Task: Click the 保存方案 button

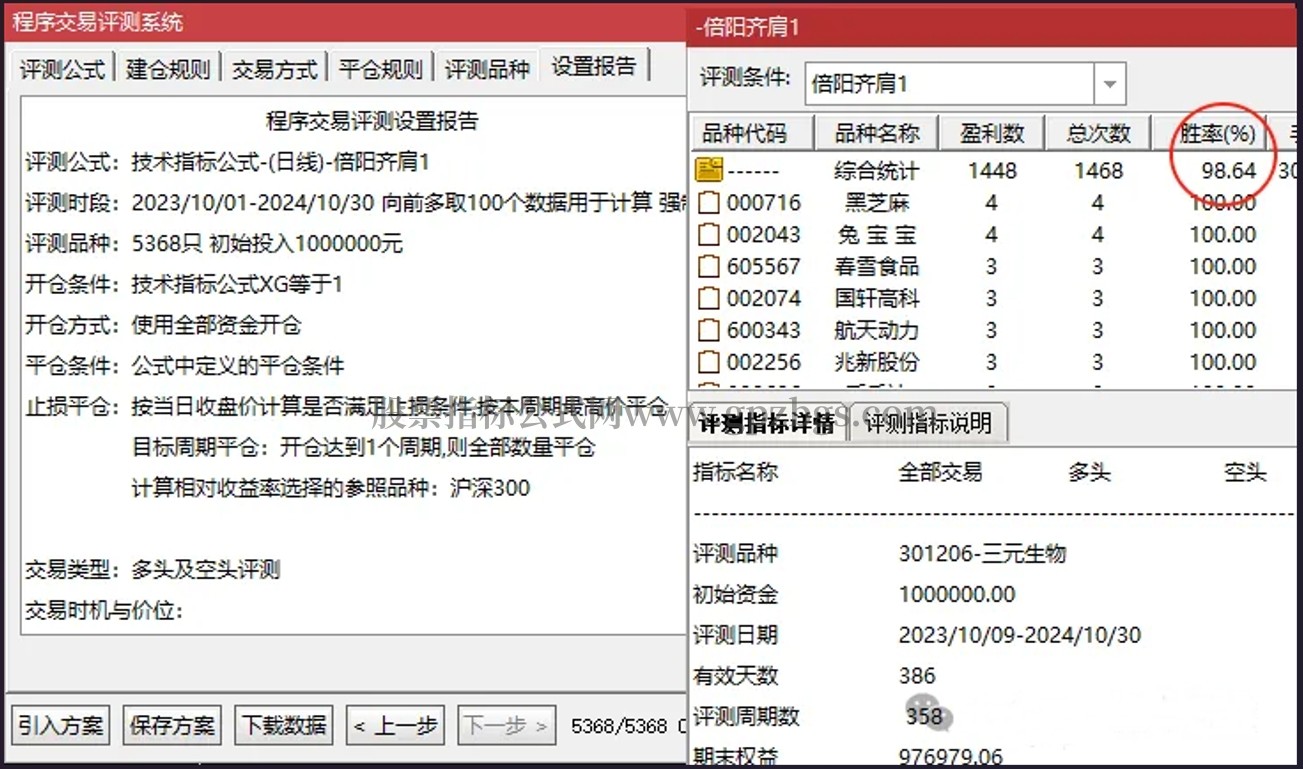Action: (x=172, y=725)
